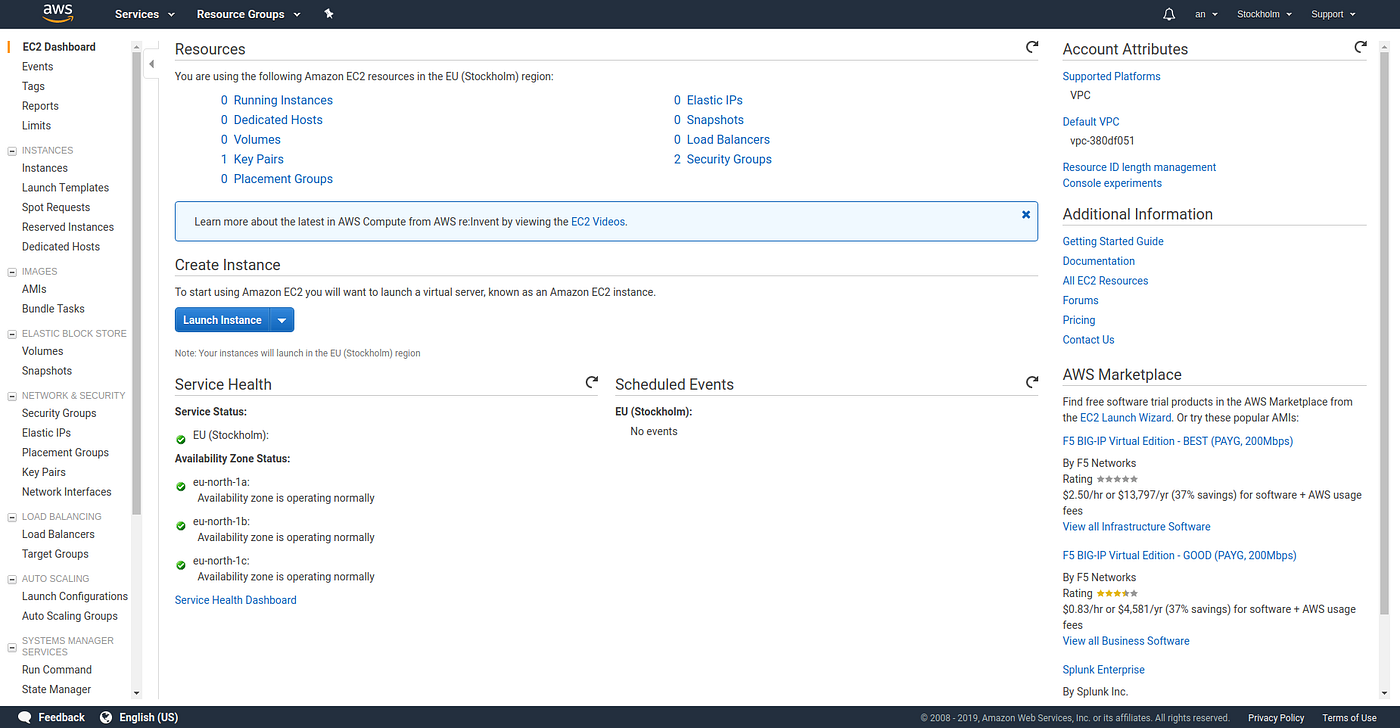This screenshot has height=728, width=1400.
Task: Open the Launch Instance dropdown arrow
Action: click(x=282, y=320)
